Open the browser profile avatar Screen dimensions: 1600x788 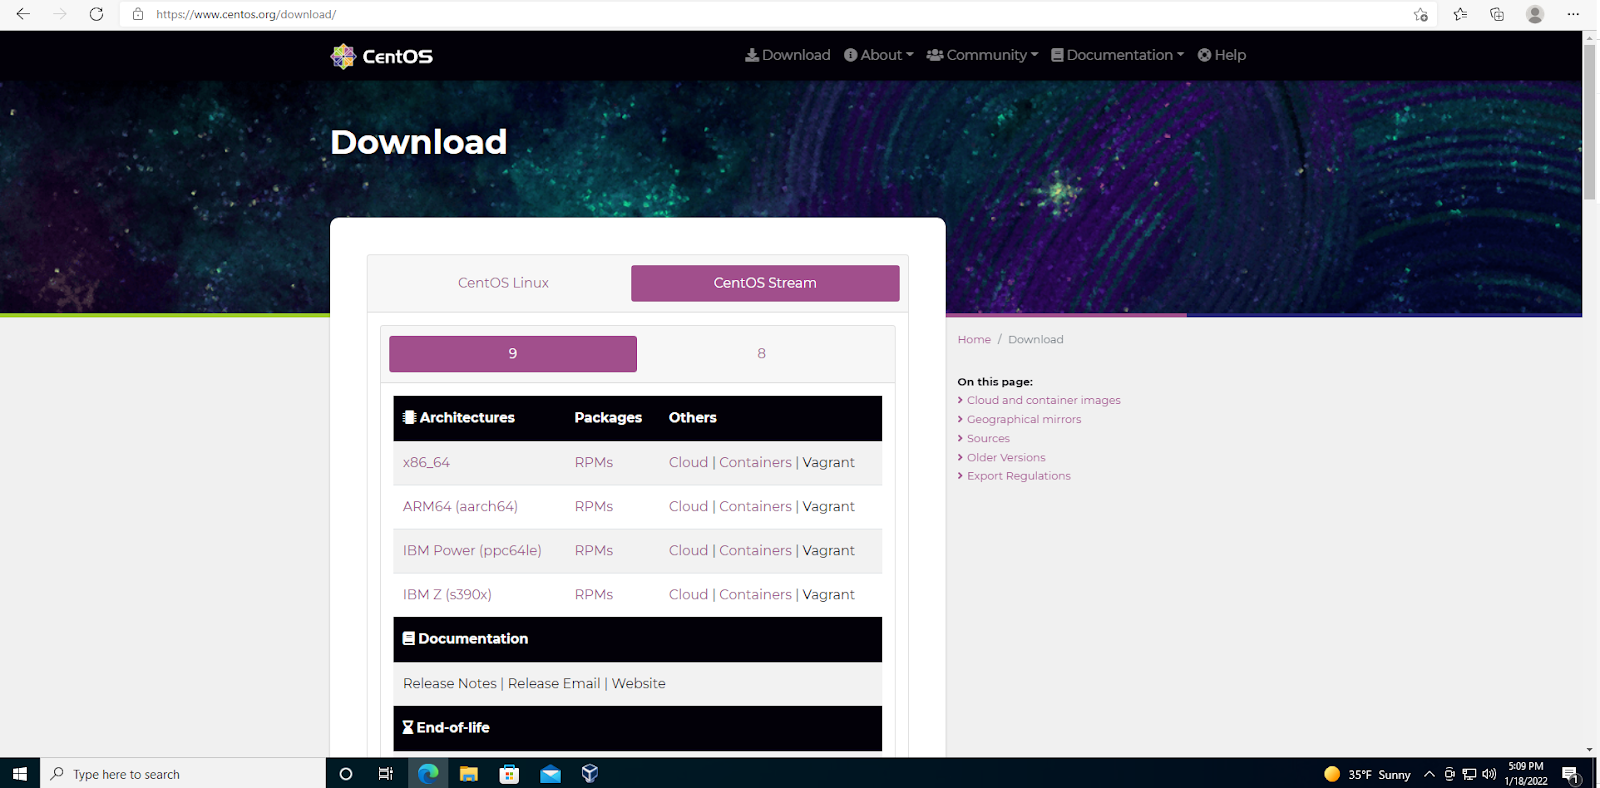click(1535, 14)
